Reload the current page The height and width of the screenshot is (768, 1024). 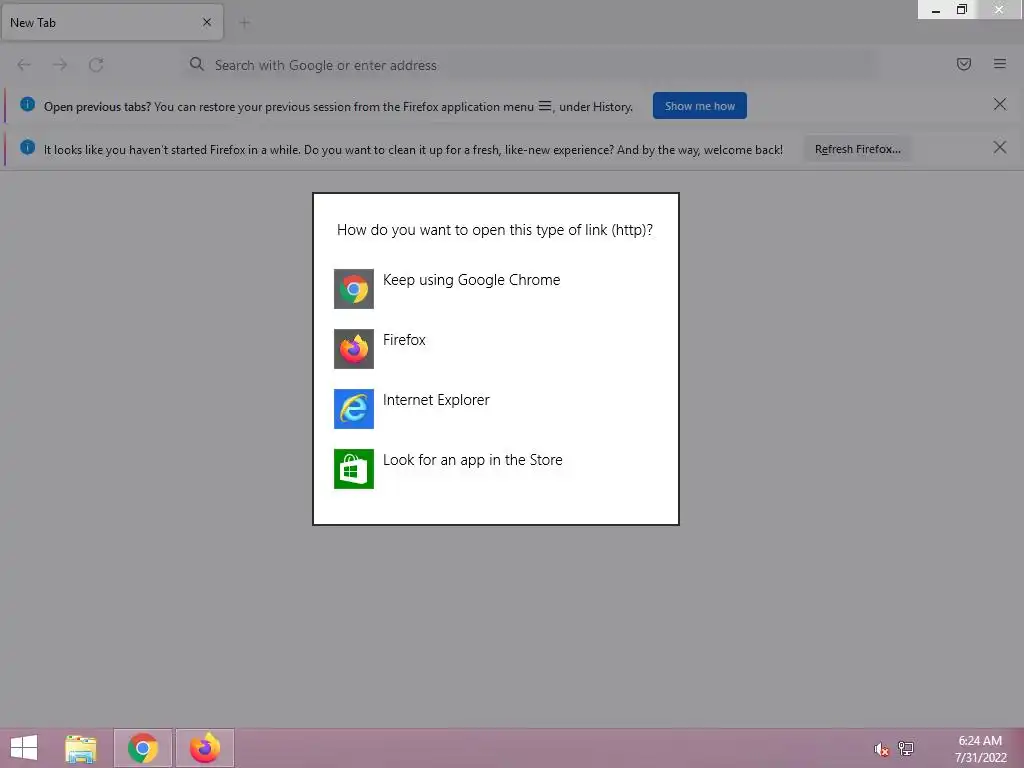(x=96, y=65)
